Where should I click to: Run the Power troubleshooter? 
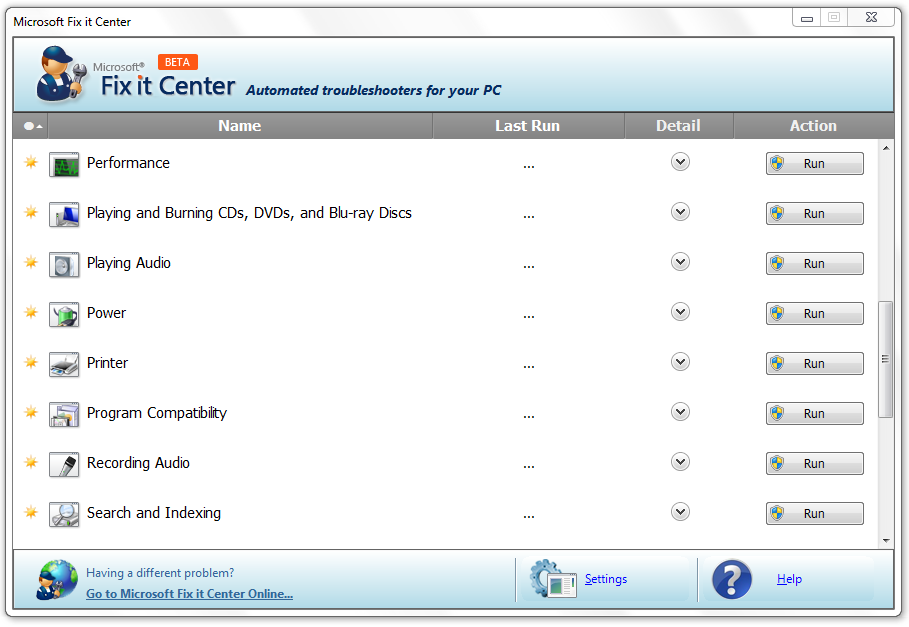coord(815,314)
